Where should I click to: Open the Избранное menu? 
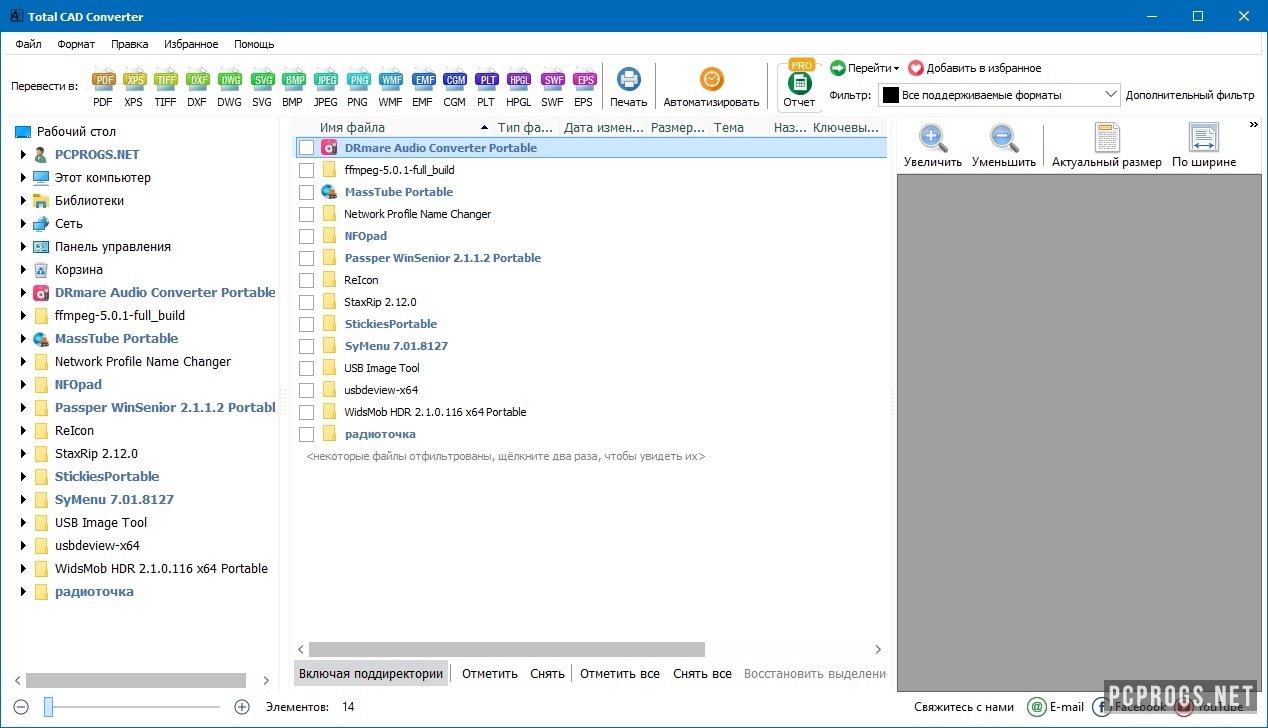pyautogui.click(x=191, y=44)
